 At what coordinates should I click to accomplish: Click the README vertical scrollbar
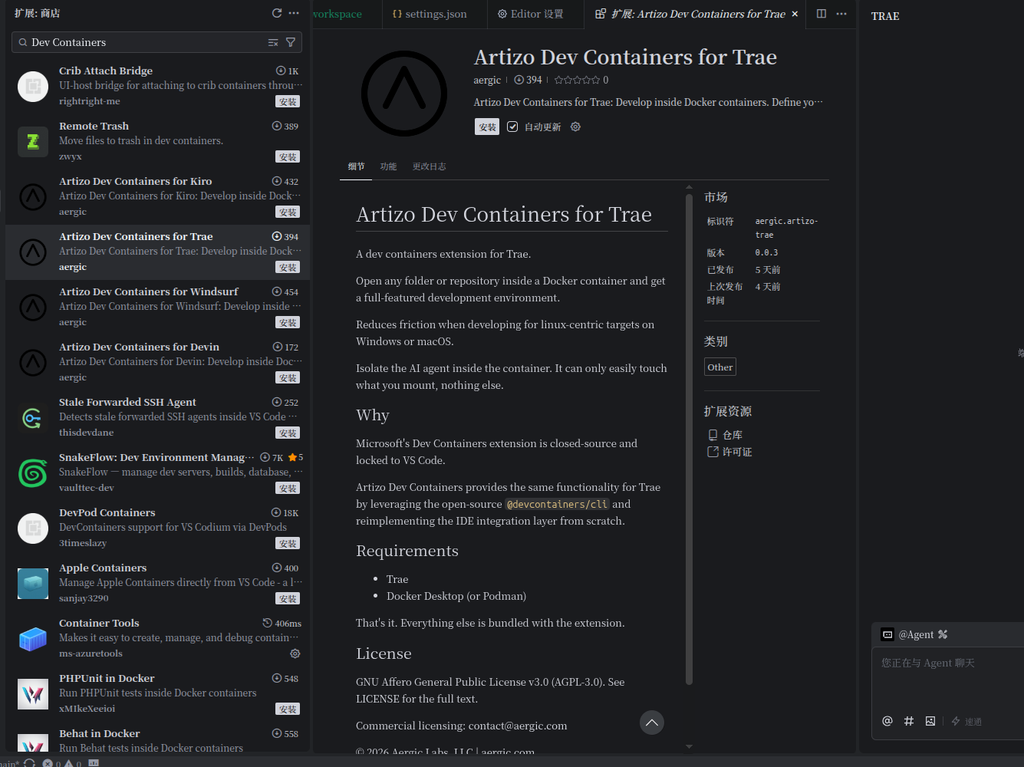click(689, 439)
